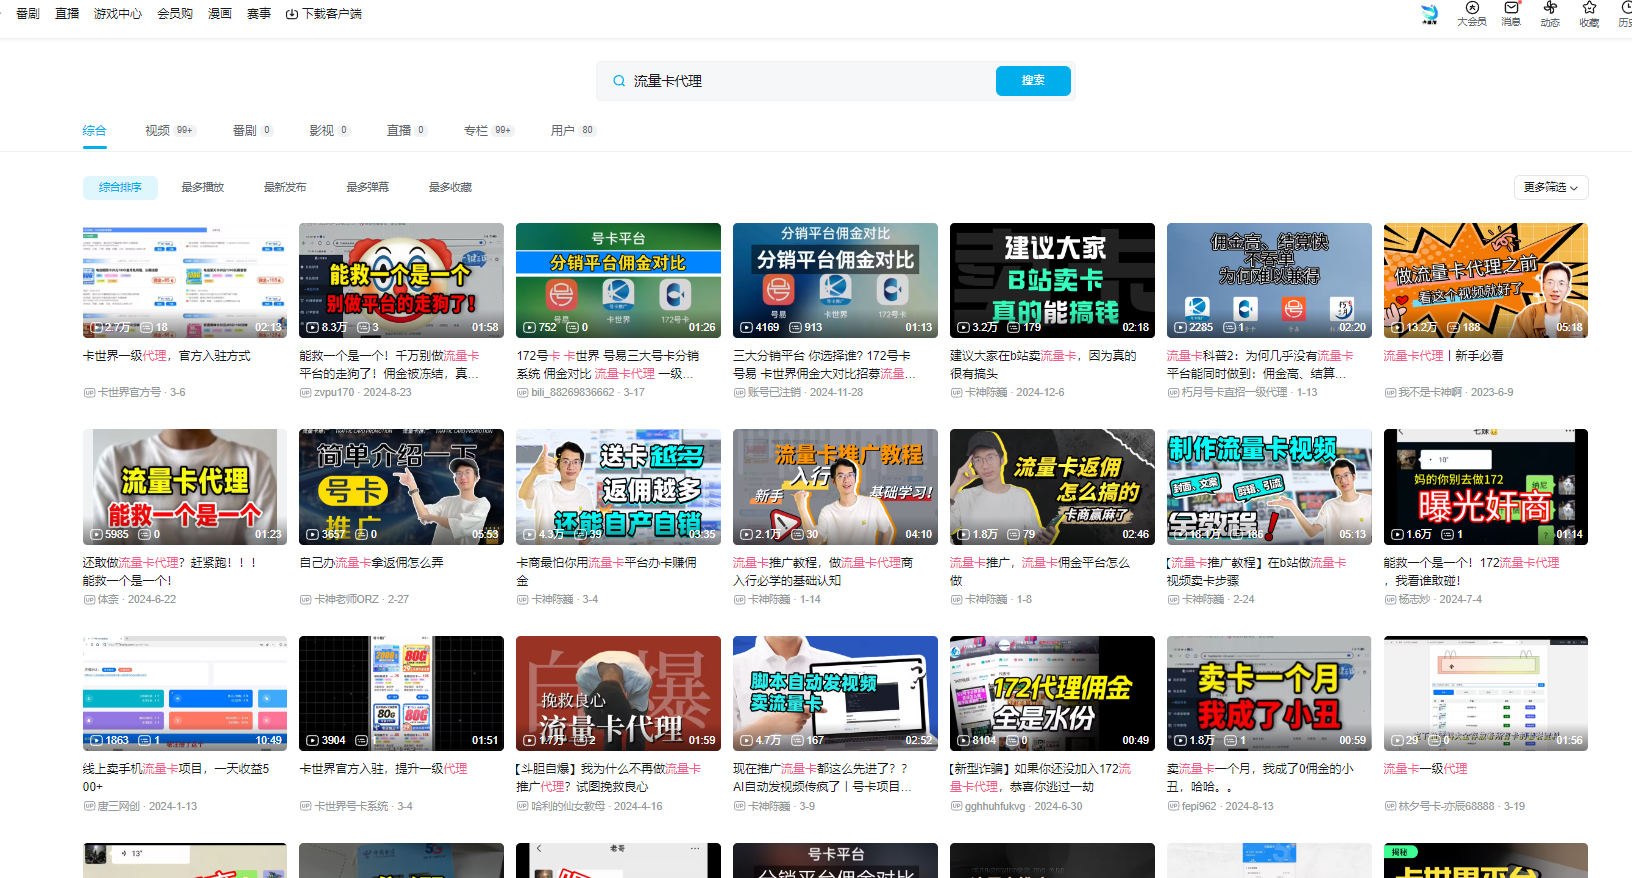Image resolution: width=1632 pixels, height=878 pixels.
Task: Switch to the 用户 80 tab
Action: (573, 131)
